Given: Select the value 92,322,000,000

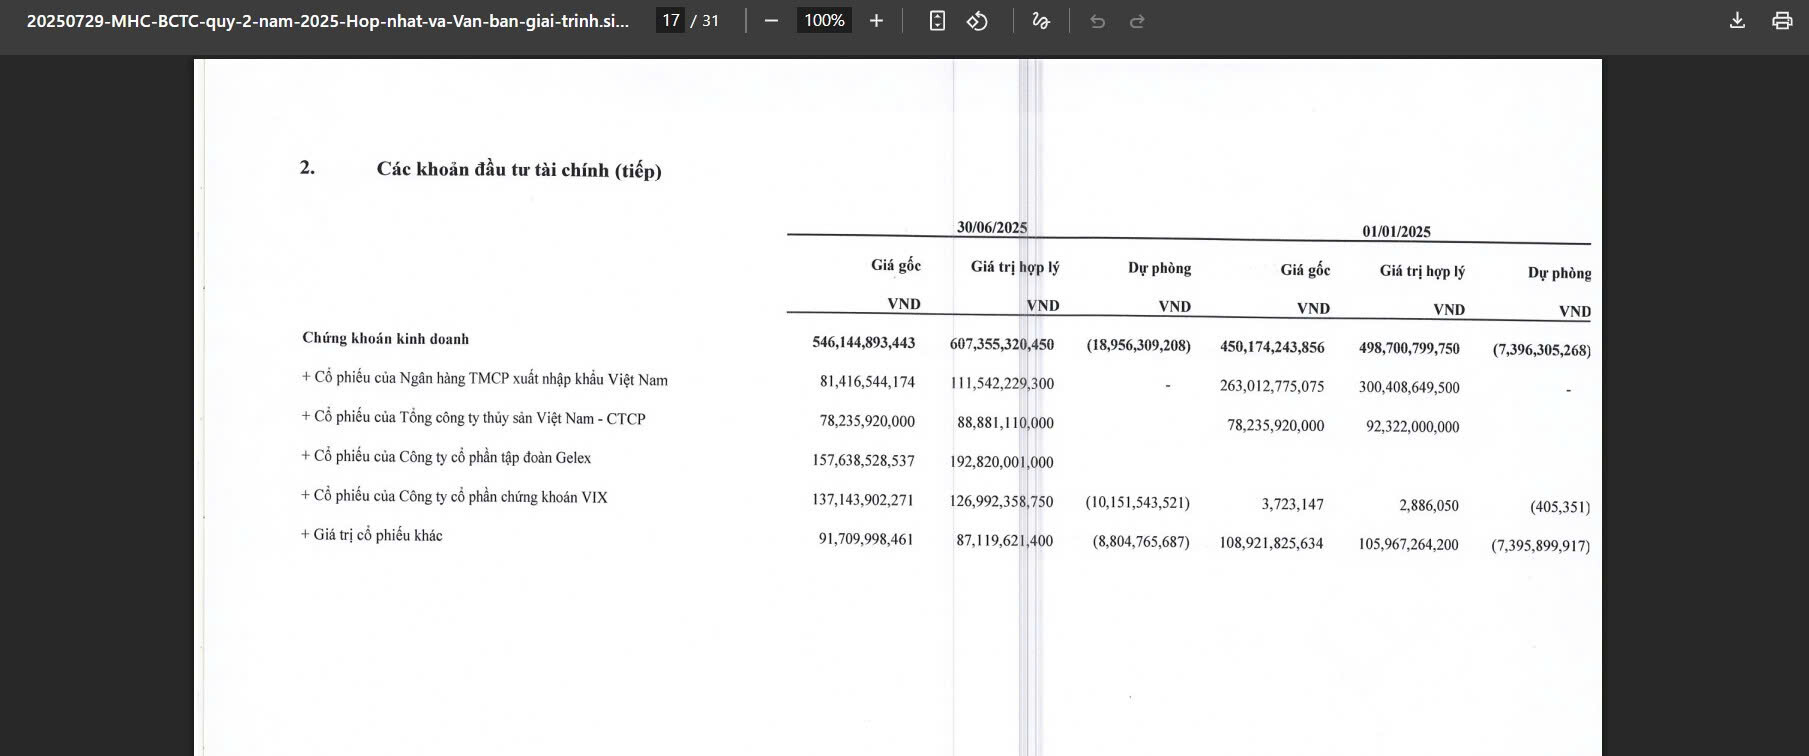Looking at the screenshot, I should 1412,426.
